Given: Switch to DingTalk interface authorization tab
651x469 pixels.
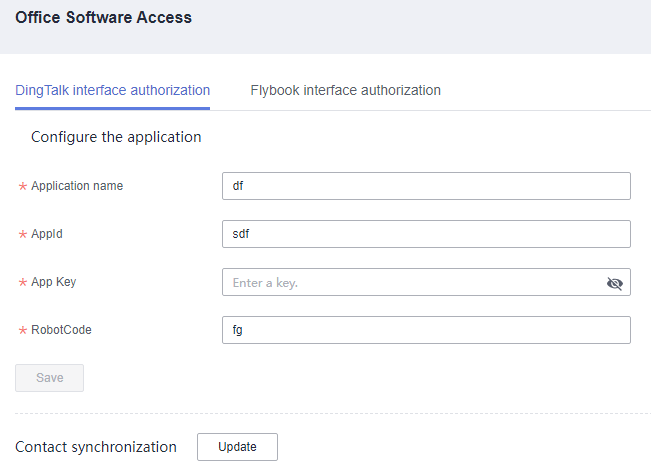Looking at the screenshot, I should pyautogui.click(x=113, y=90).
